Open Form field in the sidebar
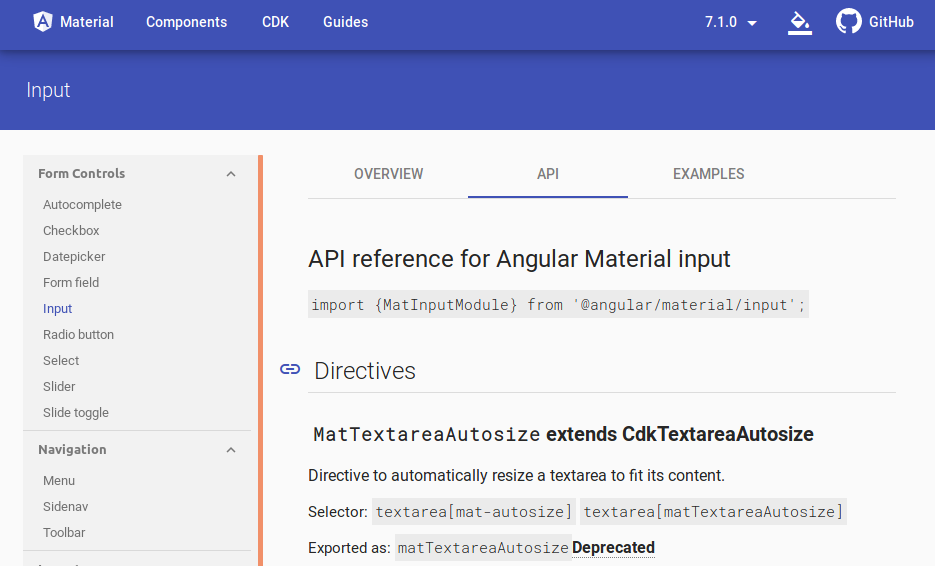This screenshot has width=935, height=566. (x=71, y=283)
